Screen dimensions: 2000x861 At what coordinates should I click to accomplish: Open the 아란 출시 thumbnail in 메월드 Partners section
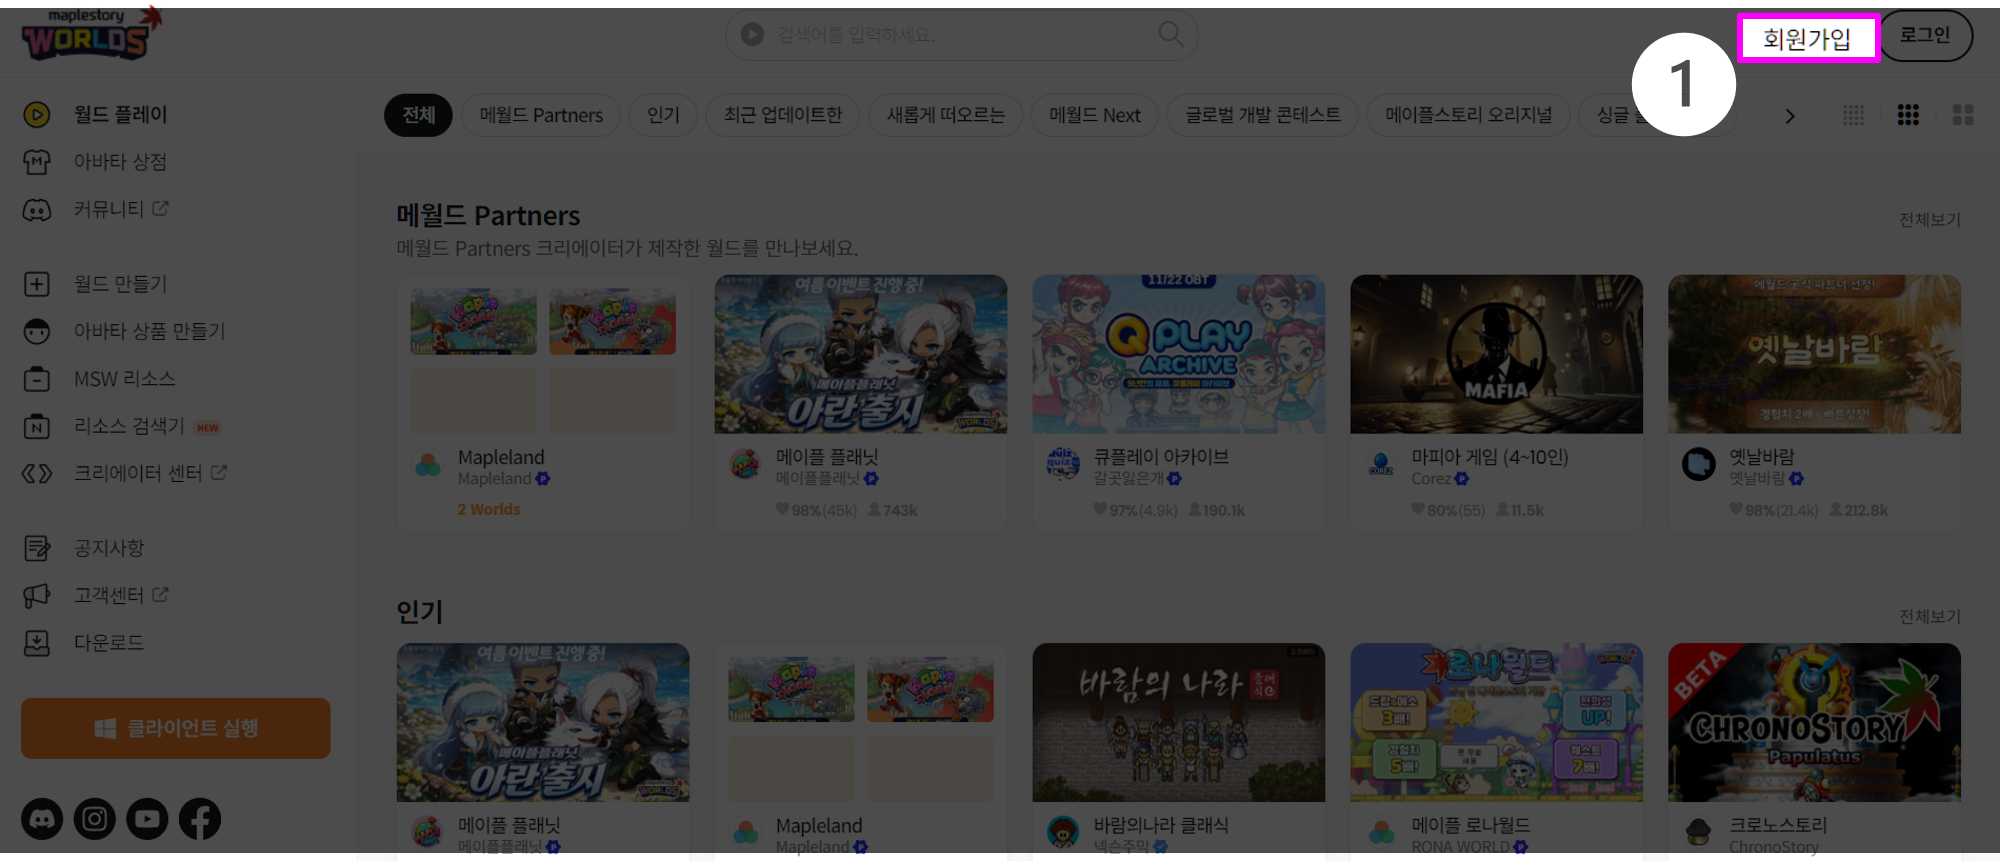(x=861, y=354)
